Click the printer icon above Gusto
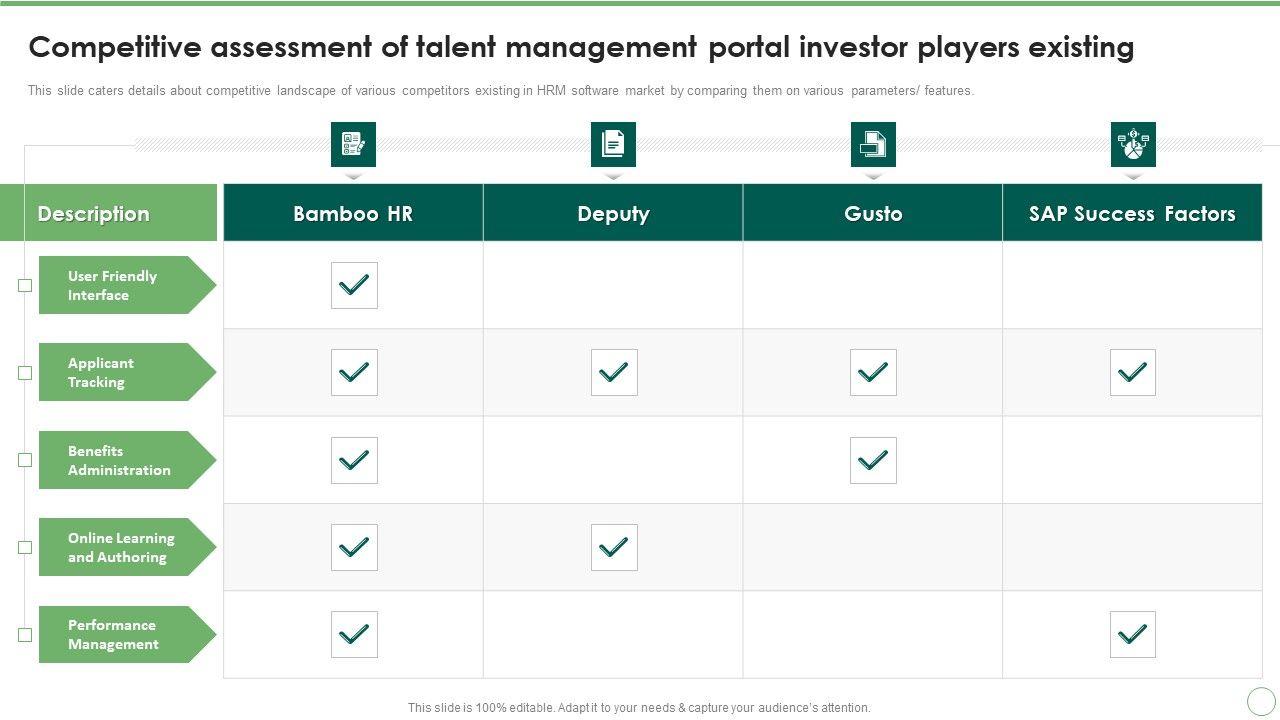Screen dimensions: 1280x720 [873, 144]
